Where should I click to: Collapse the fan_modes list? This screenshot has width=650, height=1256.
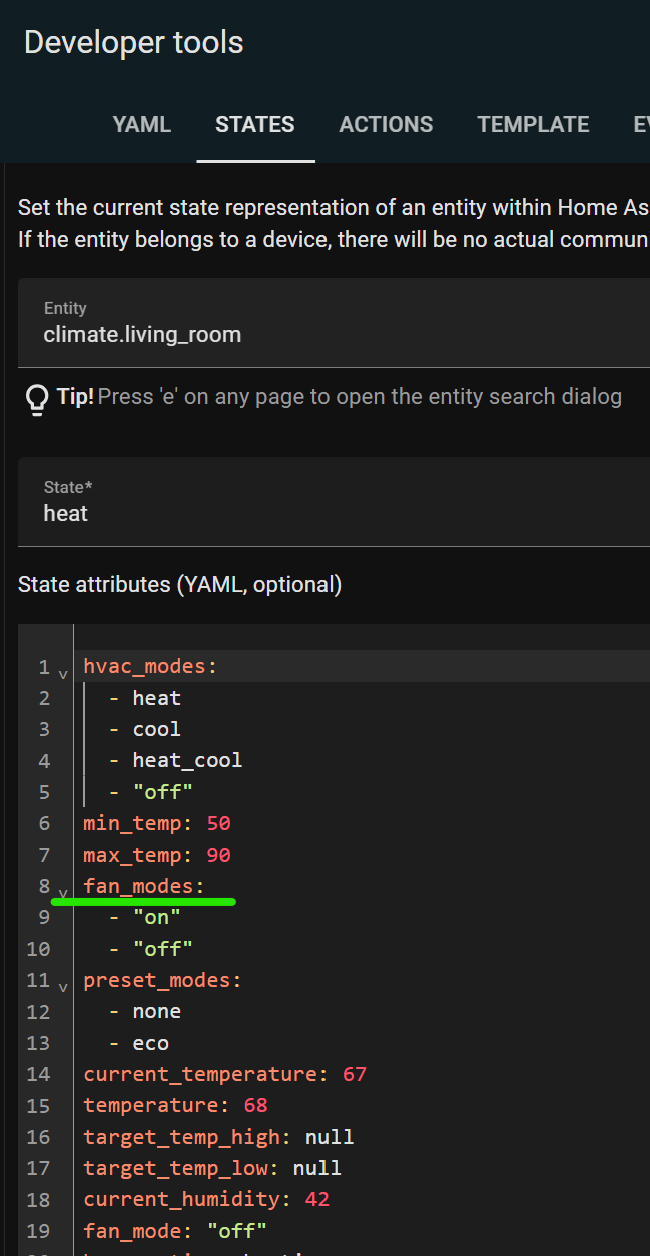(63, 894)
